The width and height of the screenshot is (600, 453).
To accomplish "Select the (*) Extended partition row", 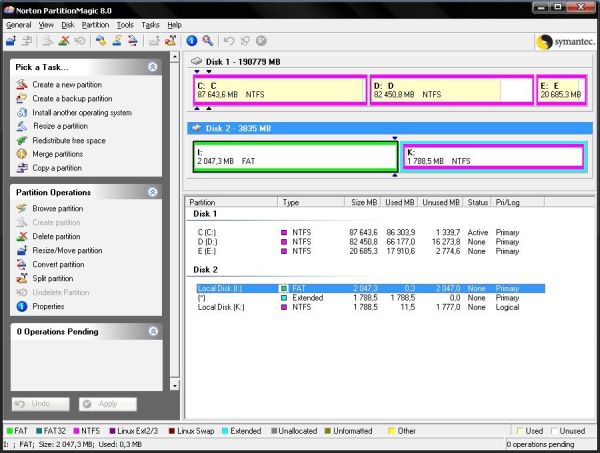I will point(370,298).
